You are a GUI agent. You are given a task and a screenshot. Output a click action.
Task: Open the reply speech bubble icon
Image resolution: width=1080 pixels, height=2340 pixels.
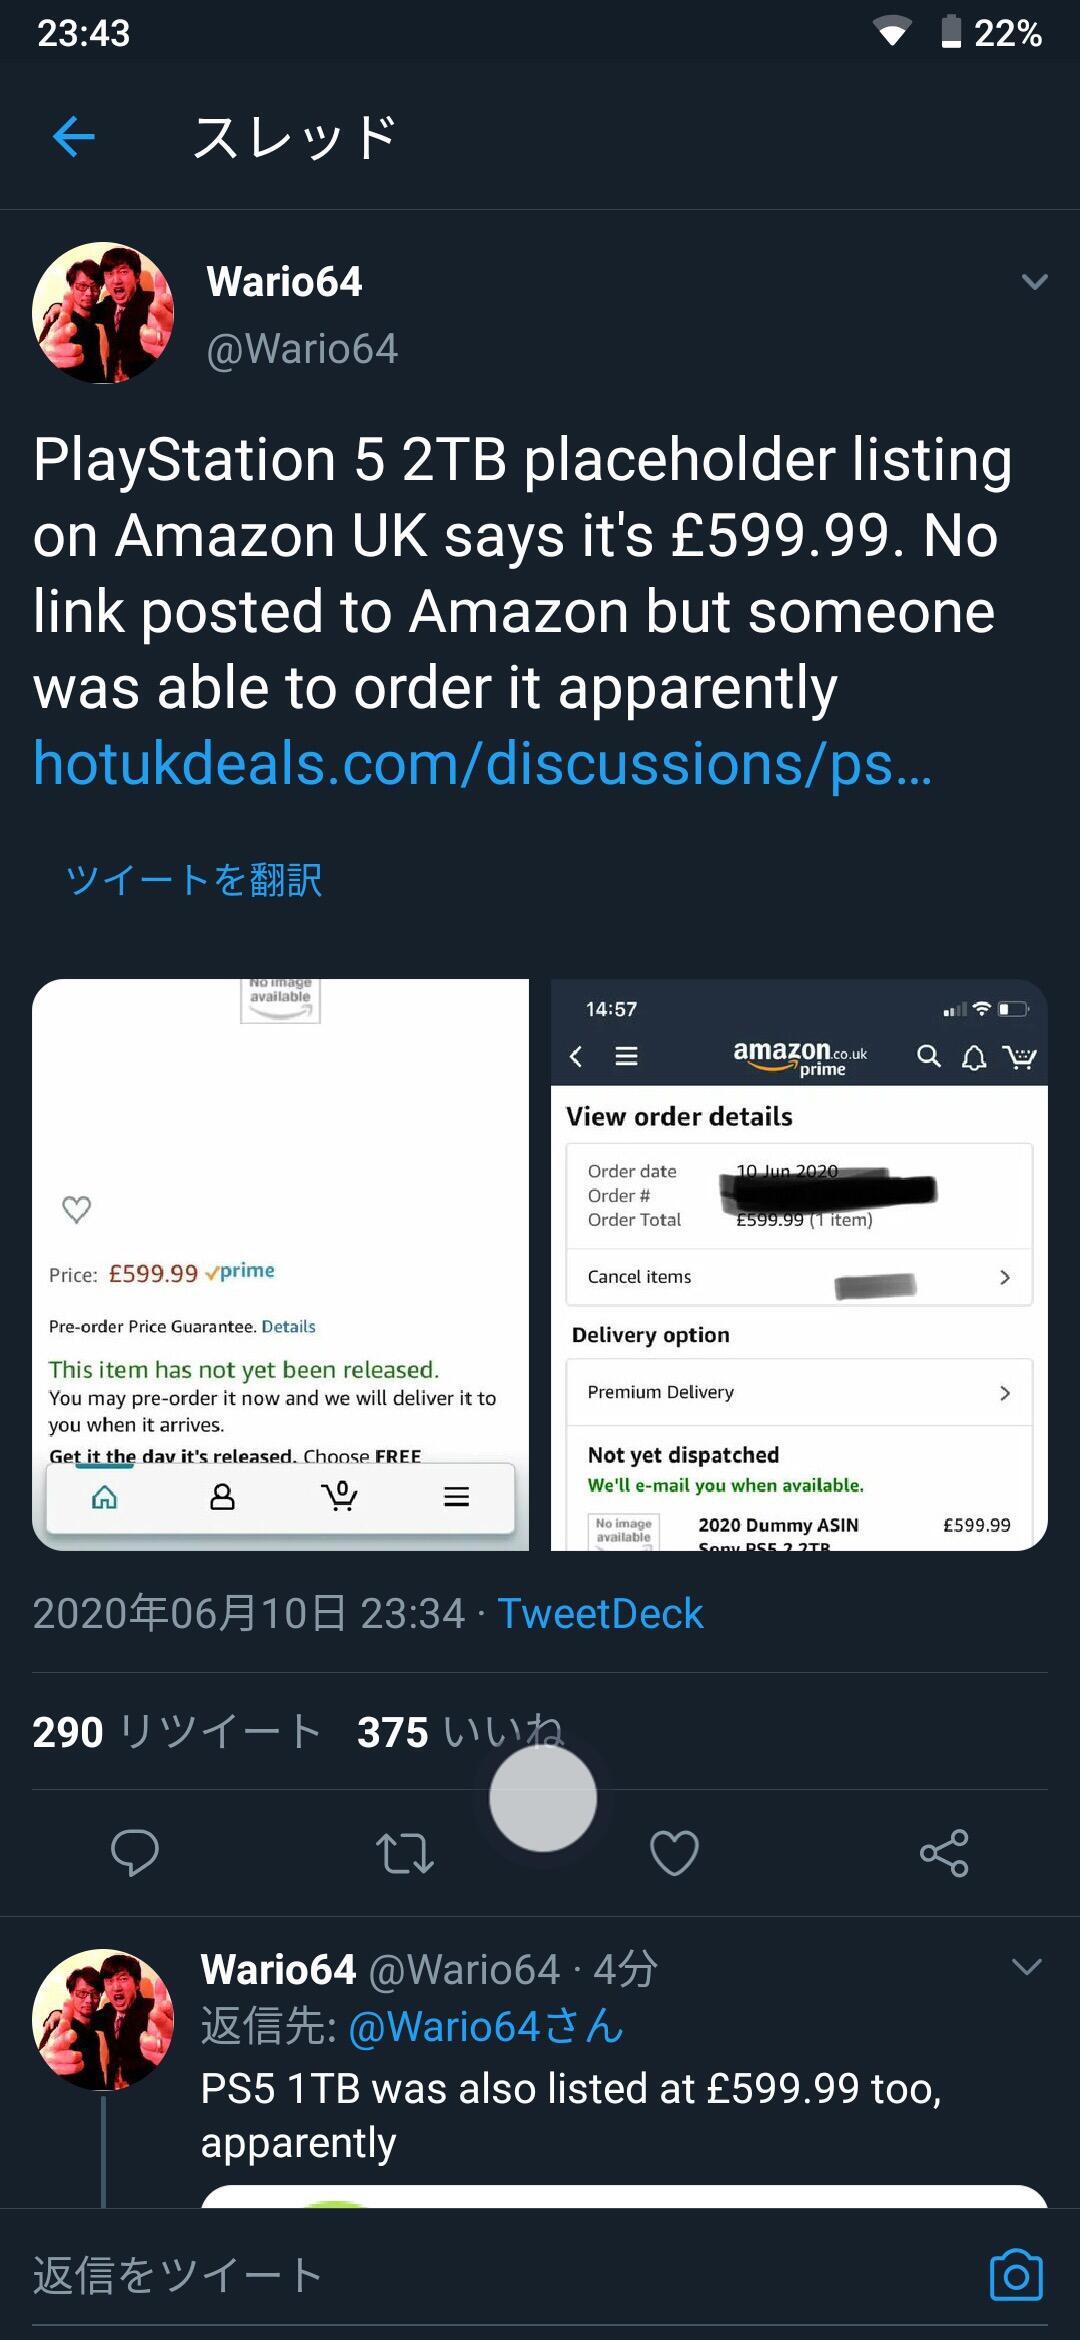click(135, 1853)
